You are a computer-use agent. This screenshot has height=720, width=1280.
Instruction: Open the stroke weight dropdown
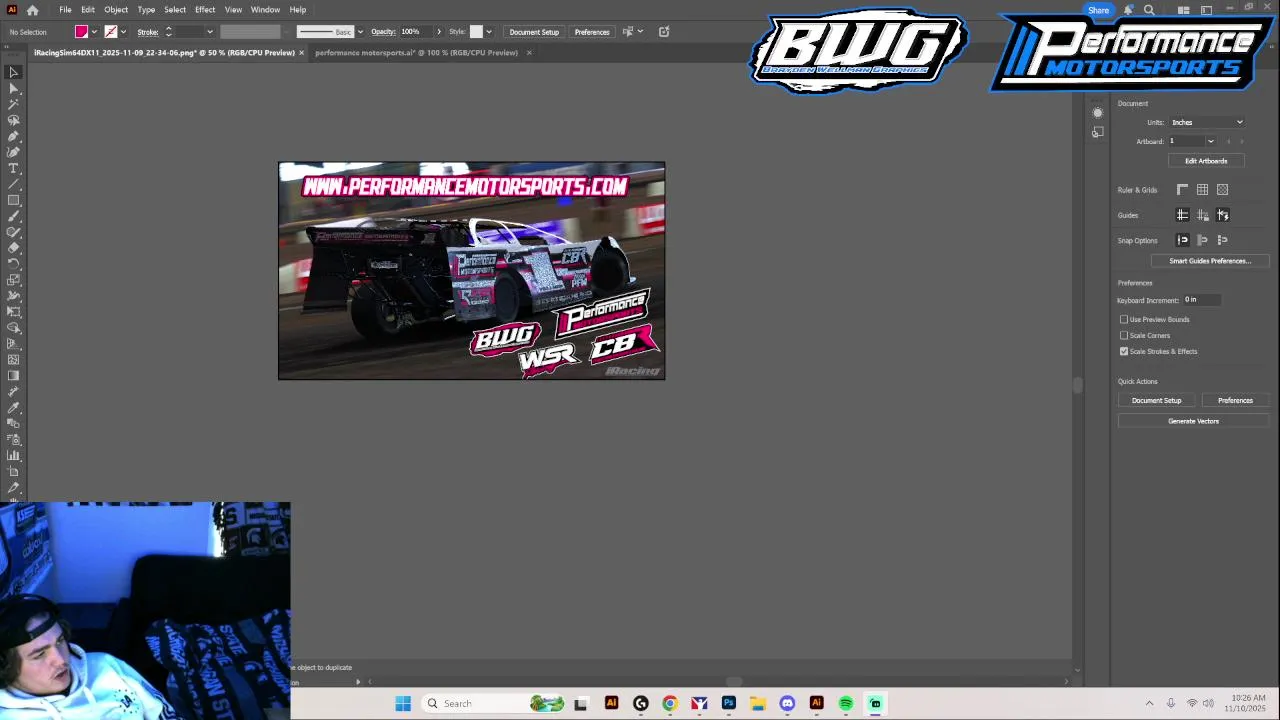coord(209,32)
